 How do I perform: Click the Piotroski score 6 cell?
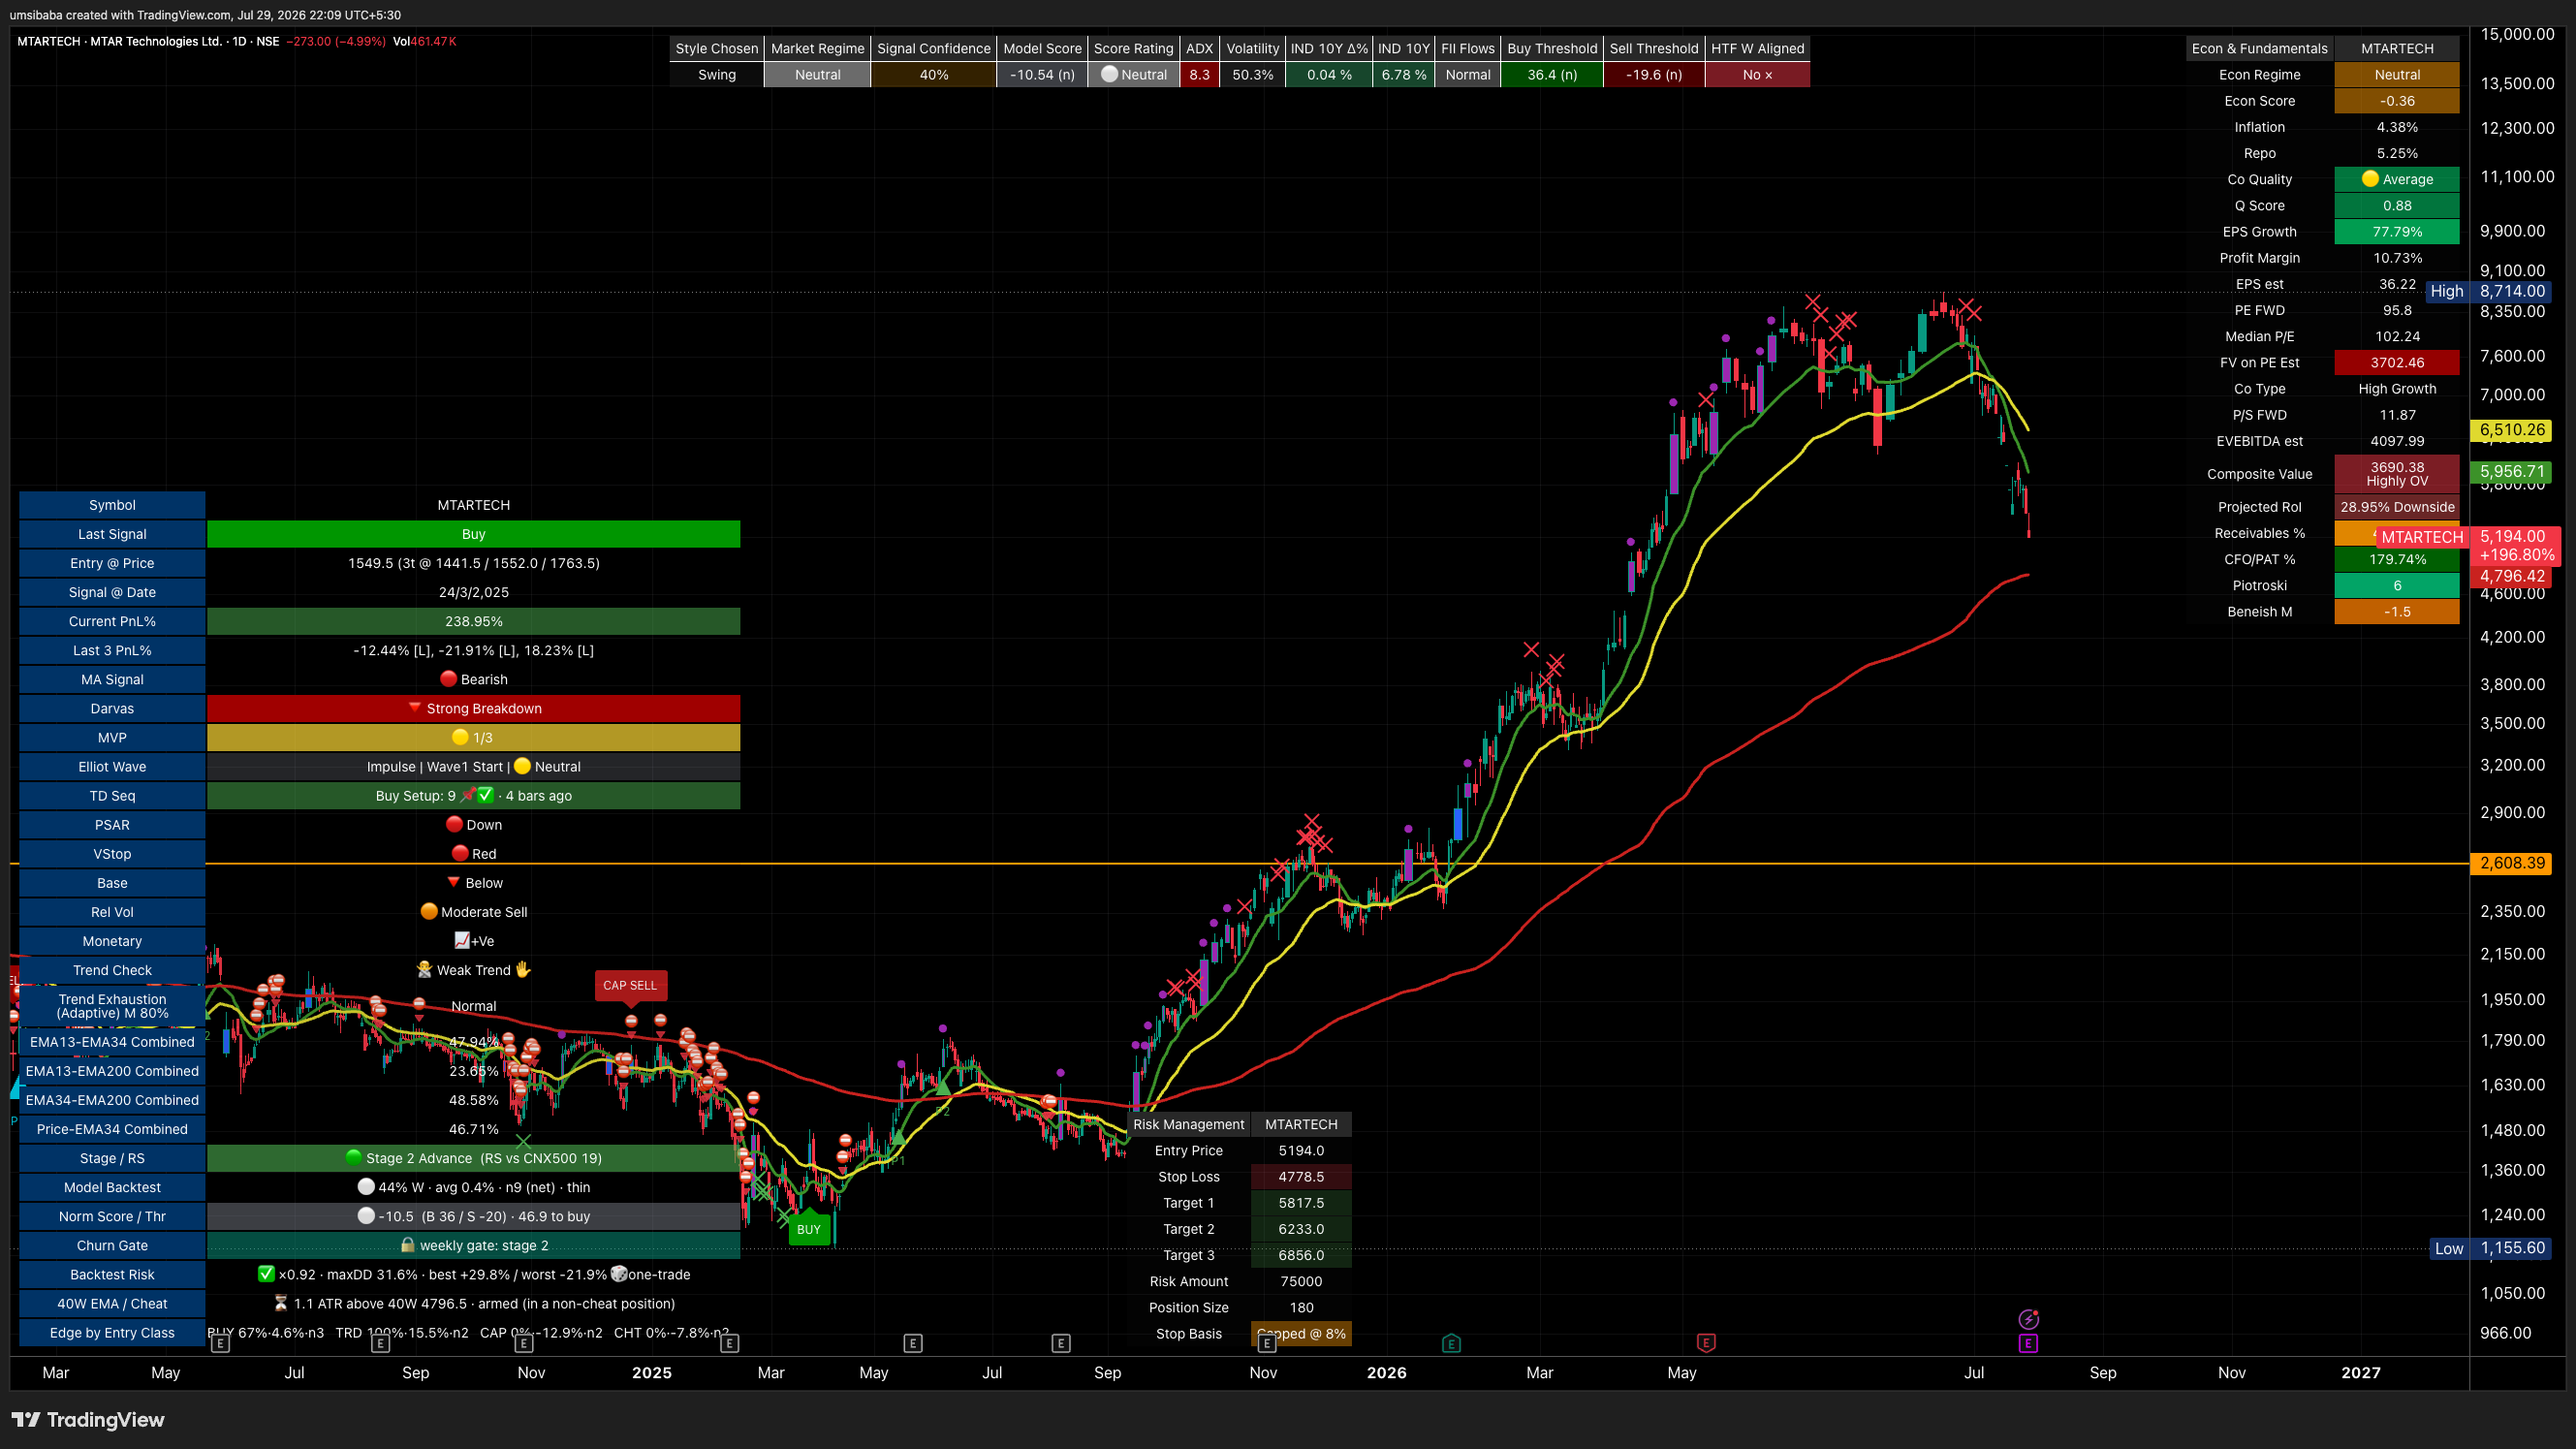[2397, 586]
